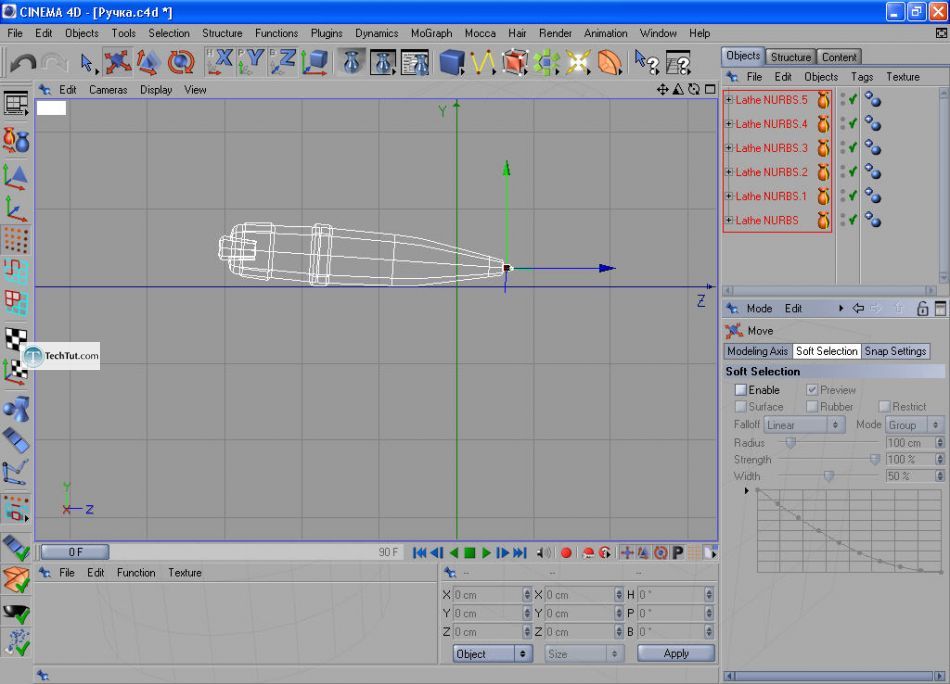The image size is (950, 684).
Task: Expand the Lathe NURBS.1 object
Action: (729, 196)
